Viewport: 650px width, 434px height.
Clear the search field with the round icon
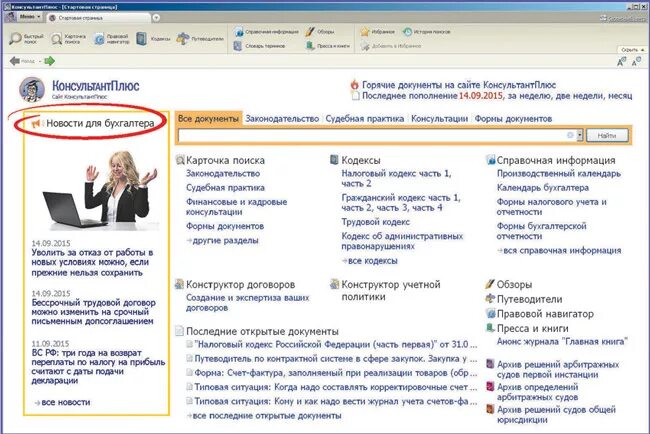[x=570, y=135]
